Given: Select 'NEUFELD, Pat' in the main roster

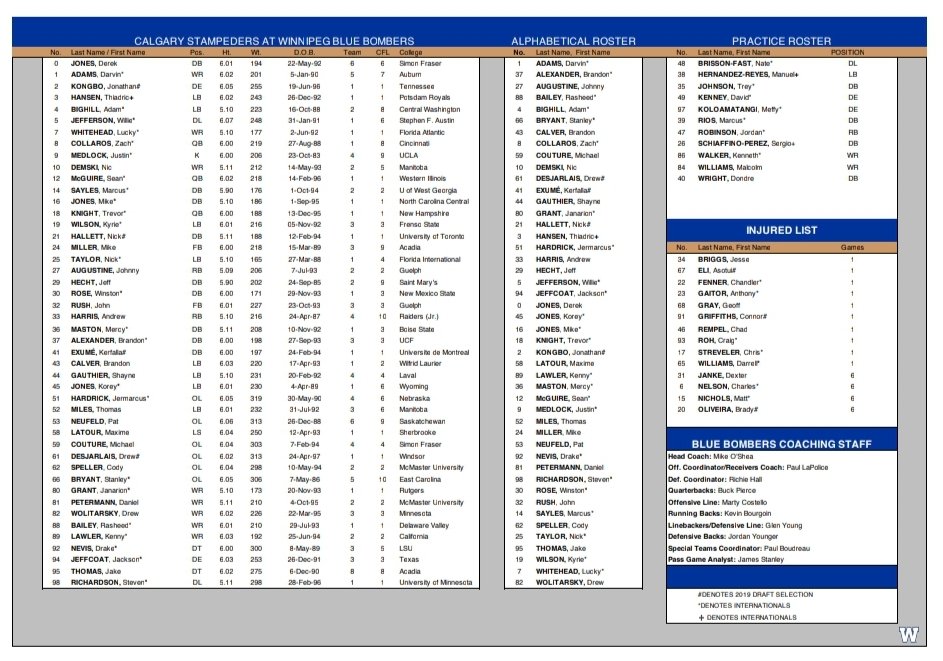Looking at the screenshot, I should 92,422.
